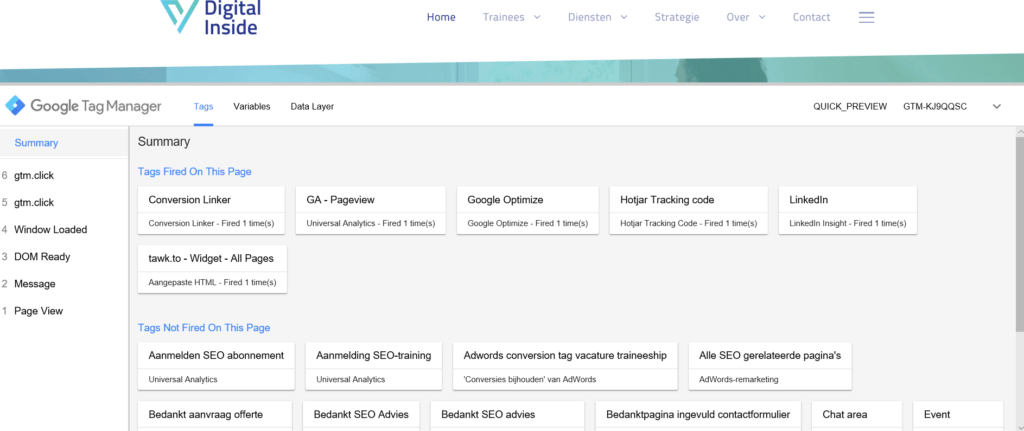The width and height of the screenshot is (1024, 431).
Task: Open the Strategie page link
Action: [x=677, y=18]
